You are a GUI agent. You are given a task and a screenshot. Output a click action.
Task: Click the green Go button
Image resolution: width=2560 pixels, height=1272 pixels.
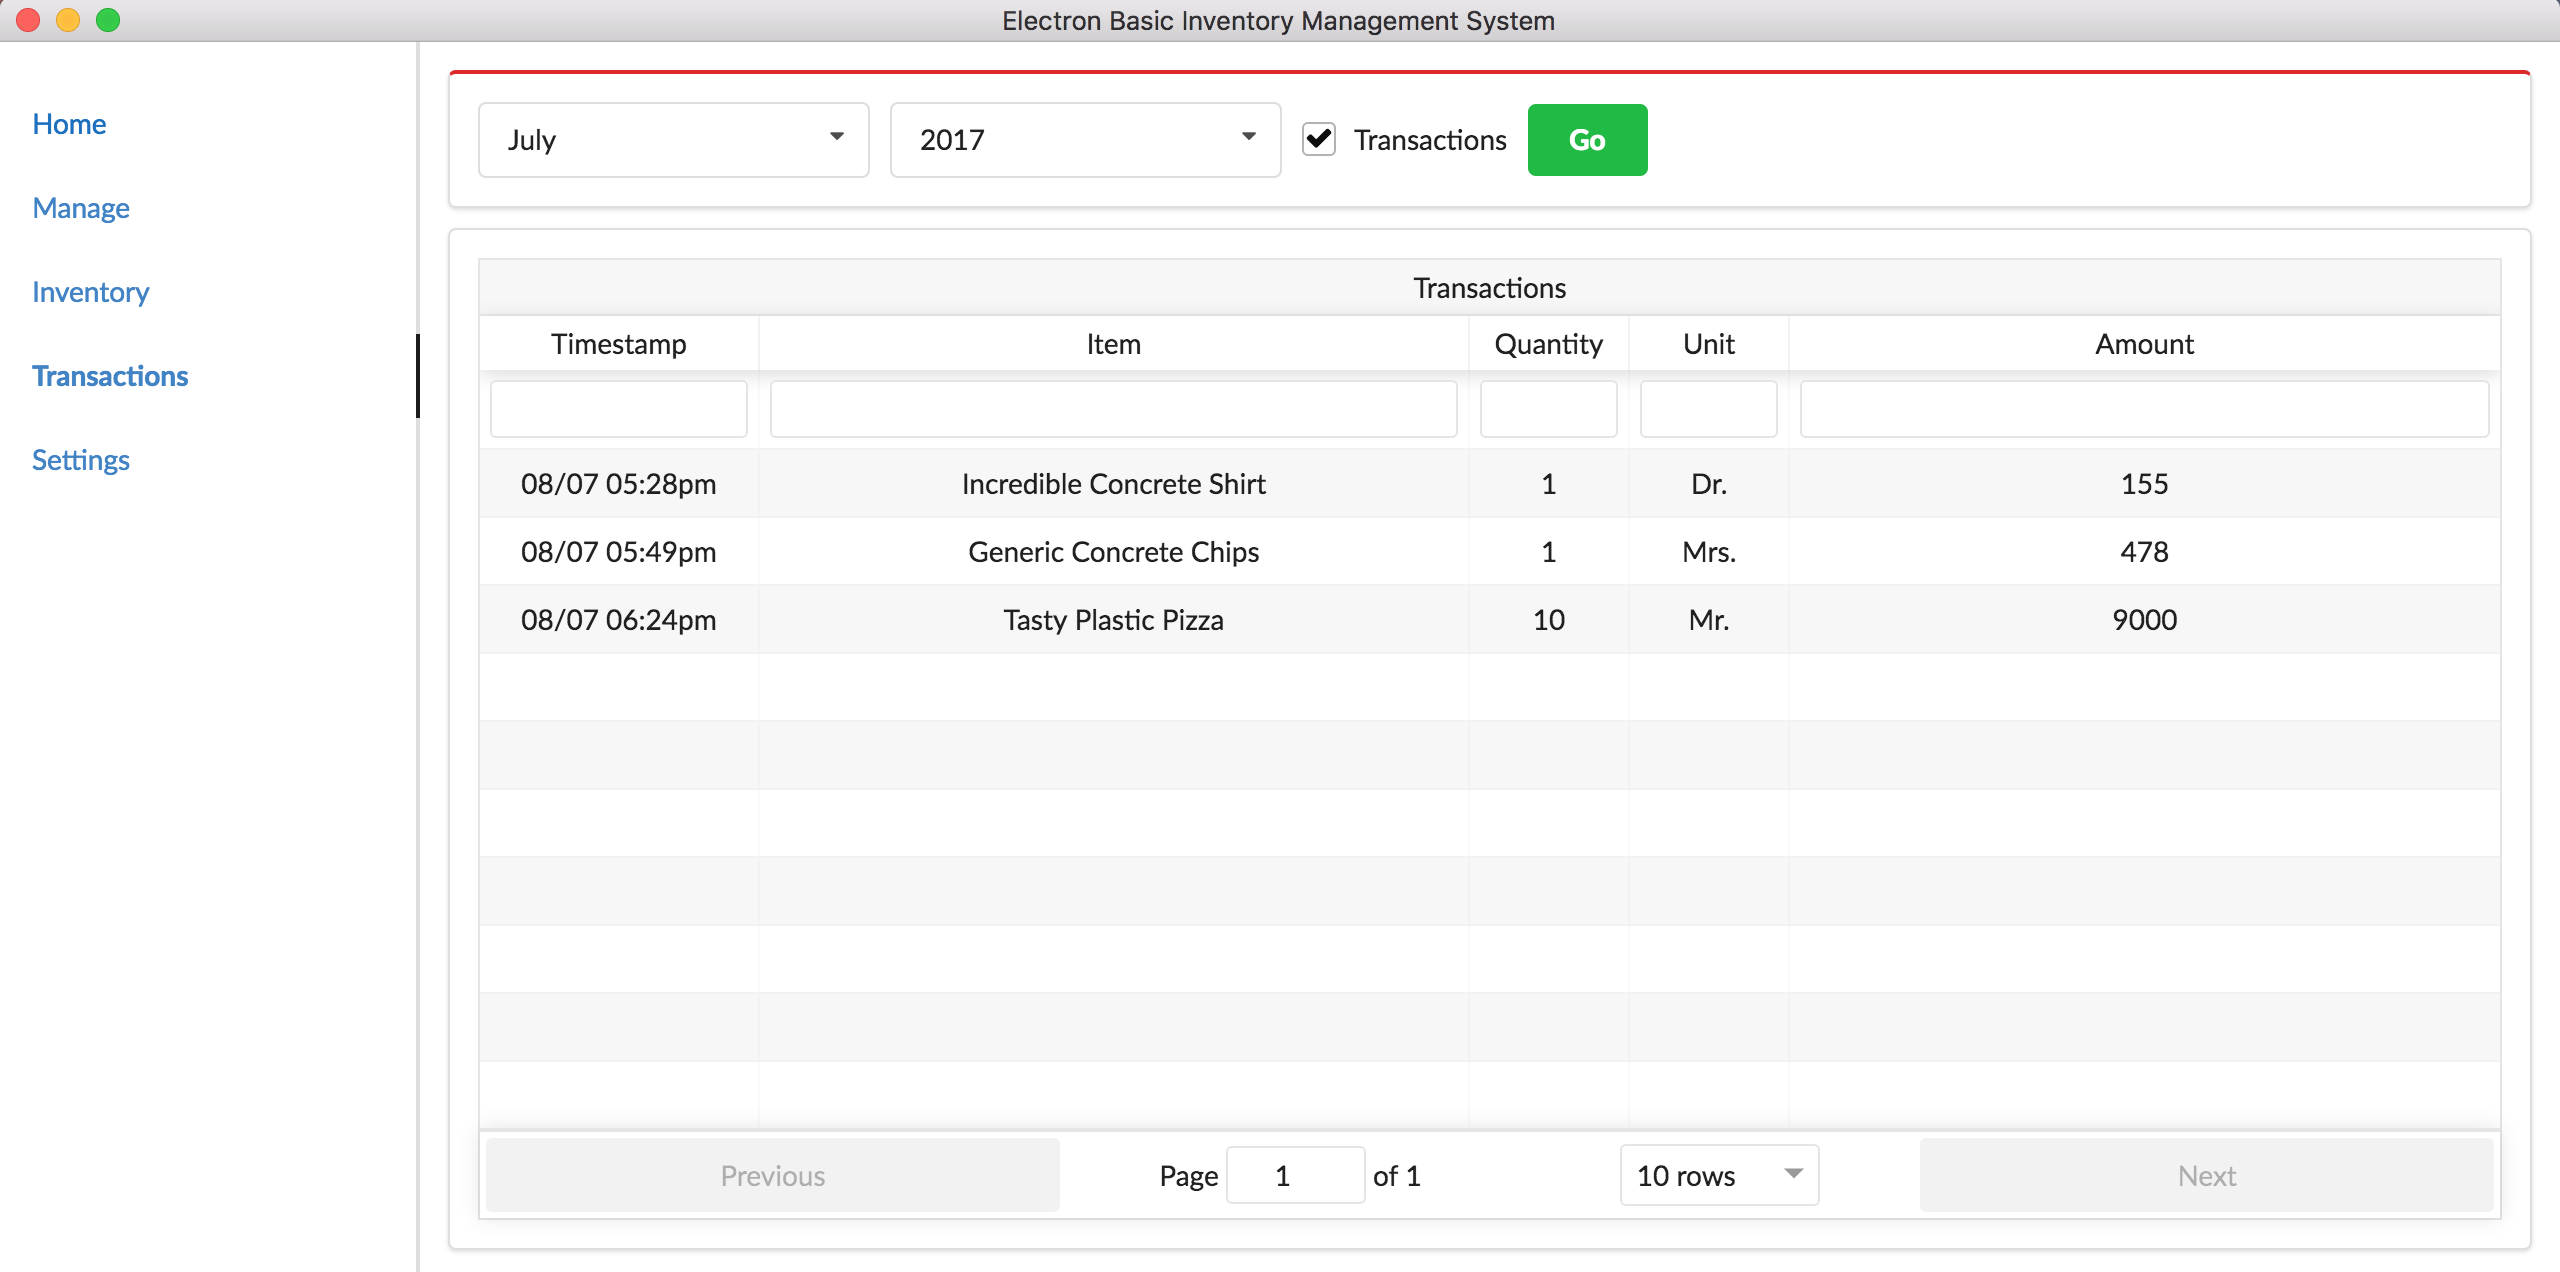(1587, 140)
